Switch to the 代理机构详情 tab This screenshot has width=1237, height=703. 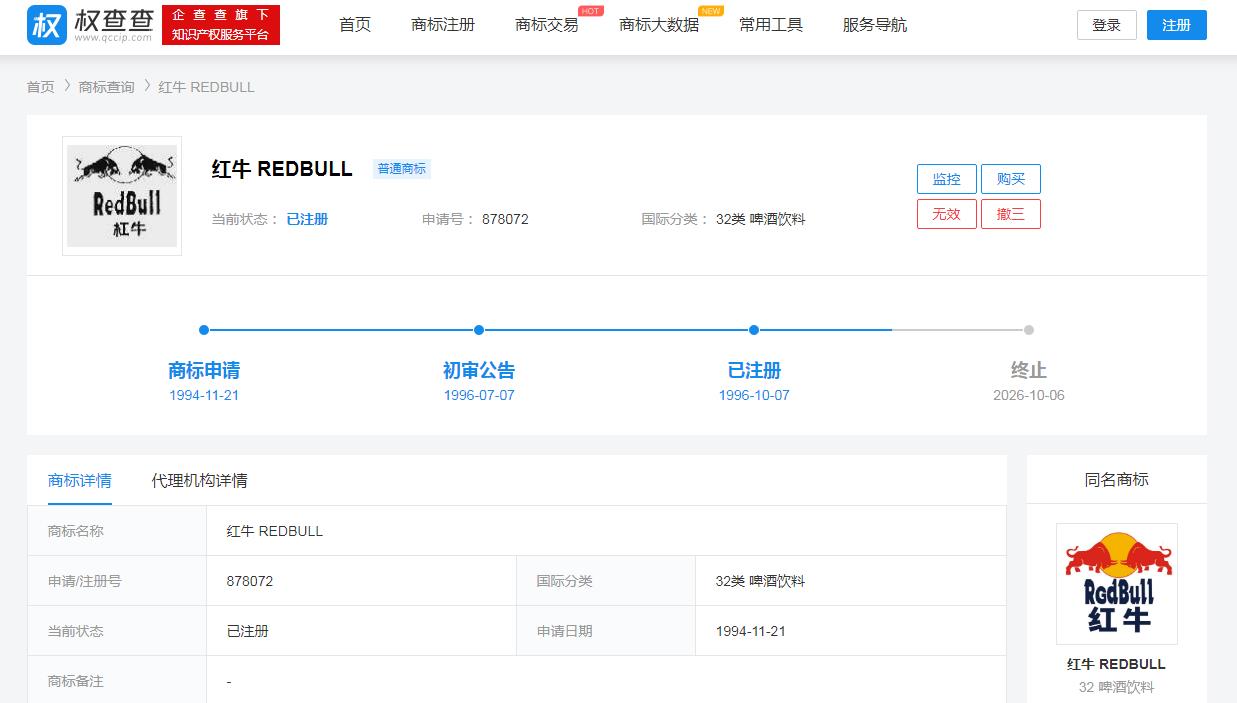(200, 480)
